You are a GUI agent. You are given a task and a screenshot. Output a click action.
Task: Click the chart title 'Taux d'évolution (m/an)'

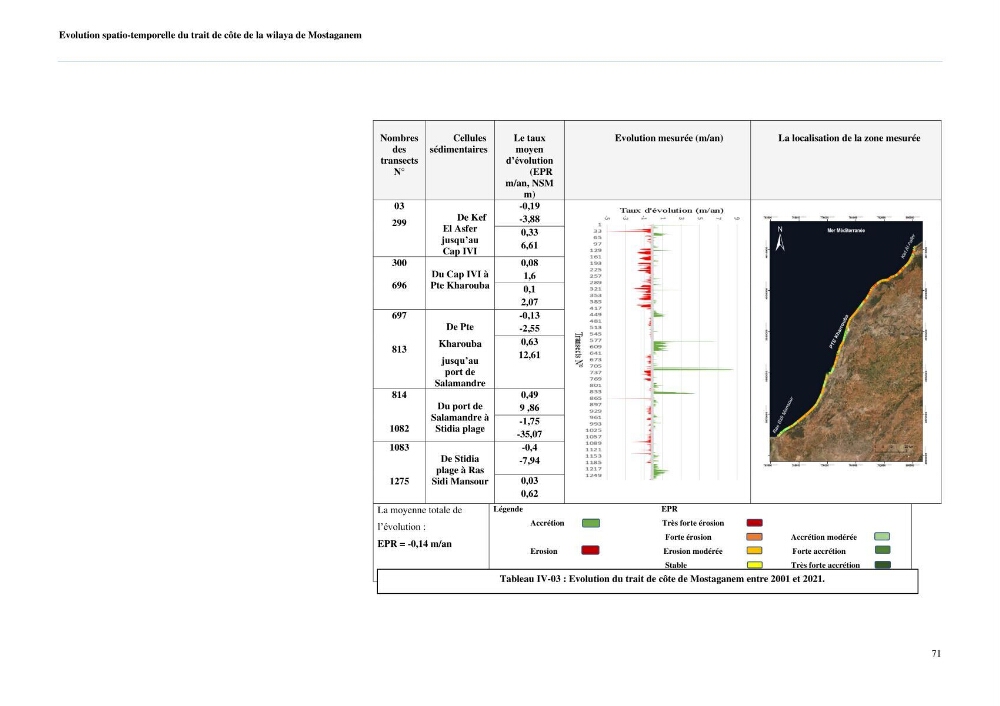[672, 210]
